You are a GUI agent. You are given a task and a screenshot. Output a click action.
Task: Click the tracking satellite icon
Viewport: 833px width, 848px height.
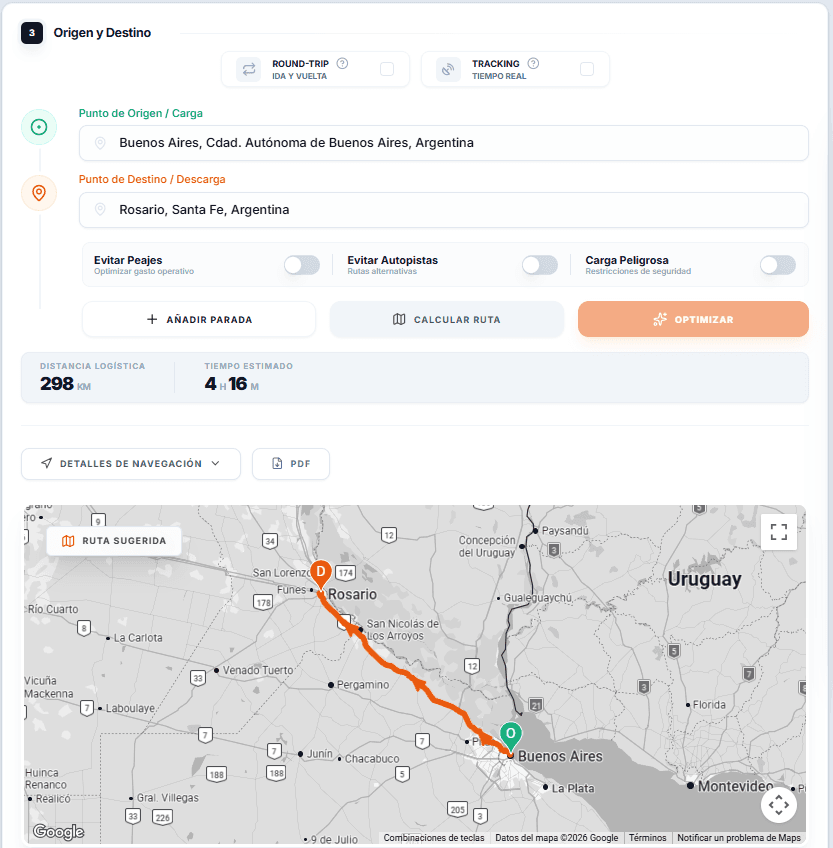coord(448,69)
